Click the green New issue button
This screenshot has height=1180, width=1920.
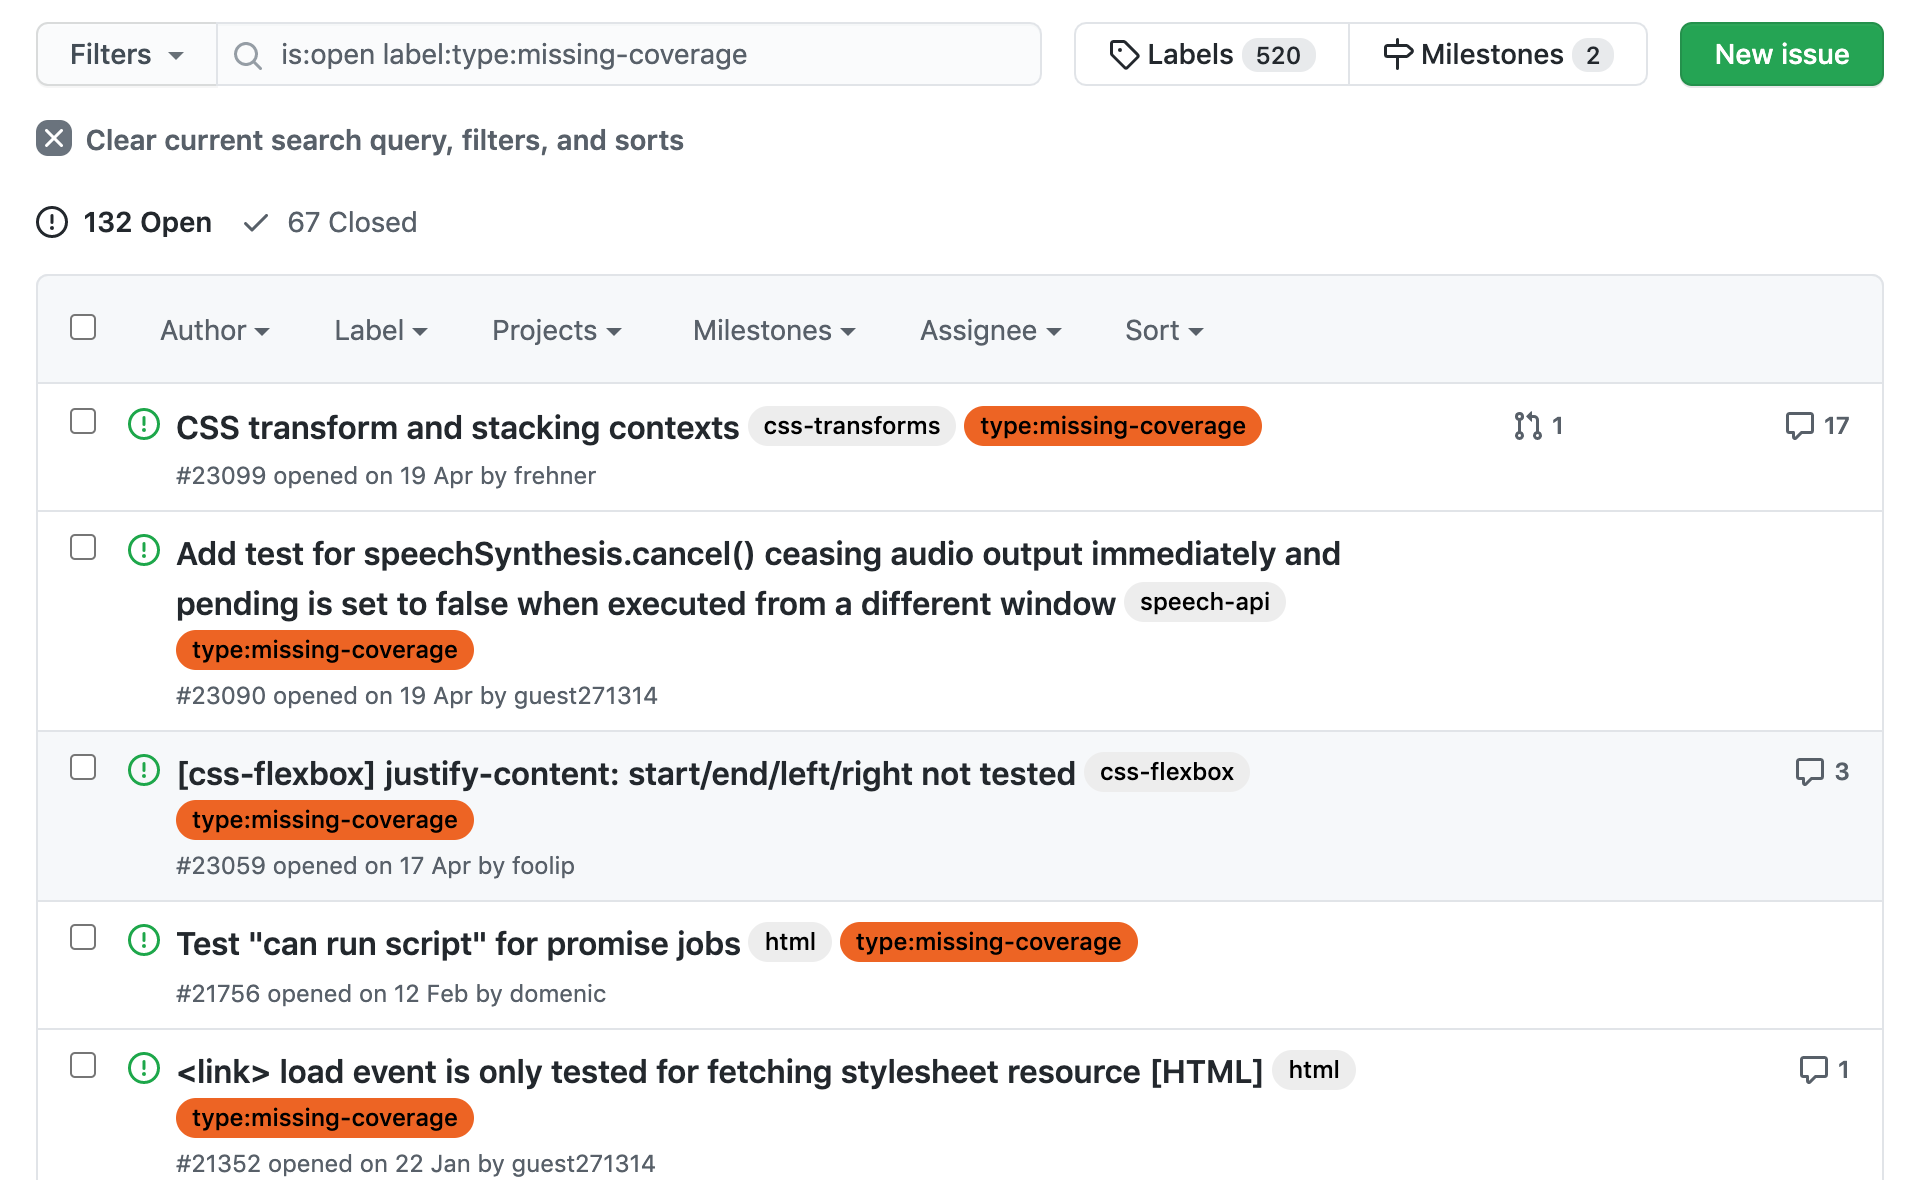pos(1781,55)
